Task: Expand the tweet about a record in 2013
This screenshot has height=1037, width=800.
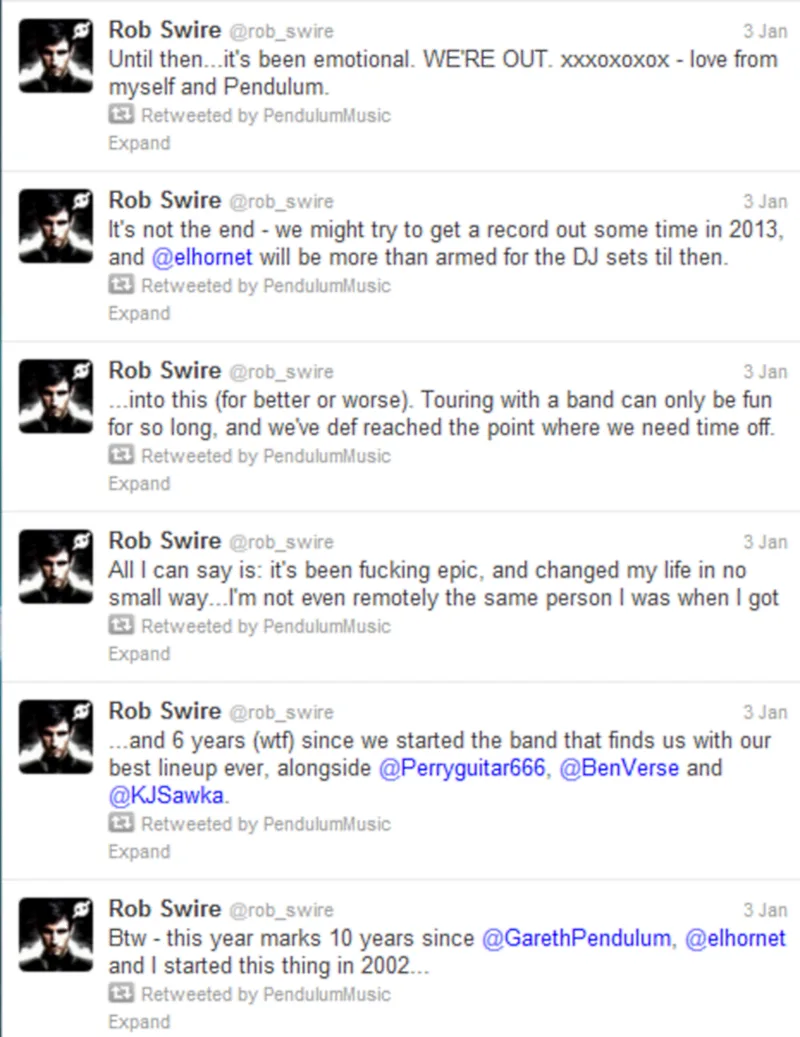Action: [x=139, y=313]
